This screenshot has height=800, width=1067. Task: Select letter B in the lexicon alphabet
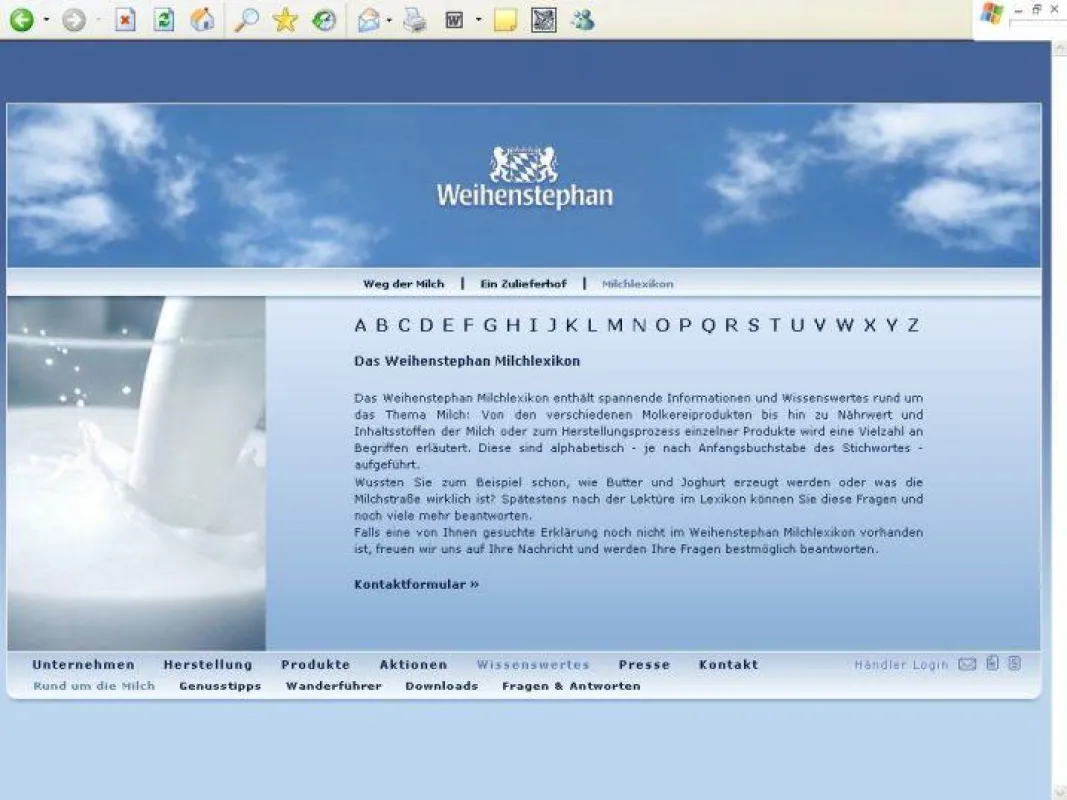coord(382,325)
